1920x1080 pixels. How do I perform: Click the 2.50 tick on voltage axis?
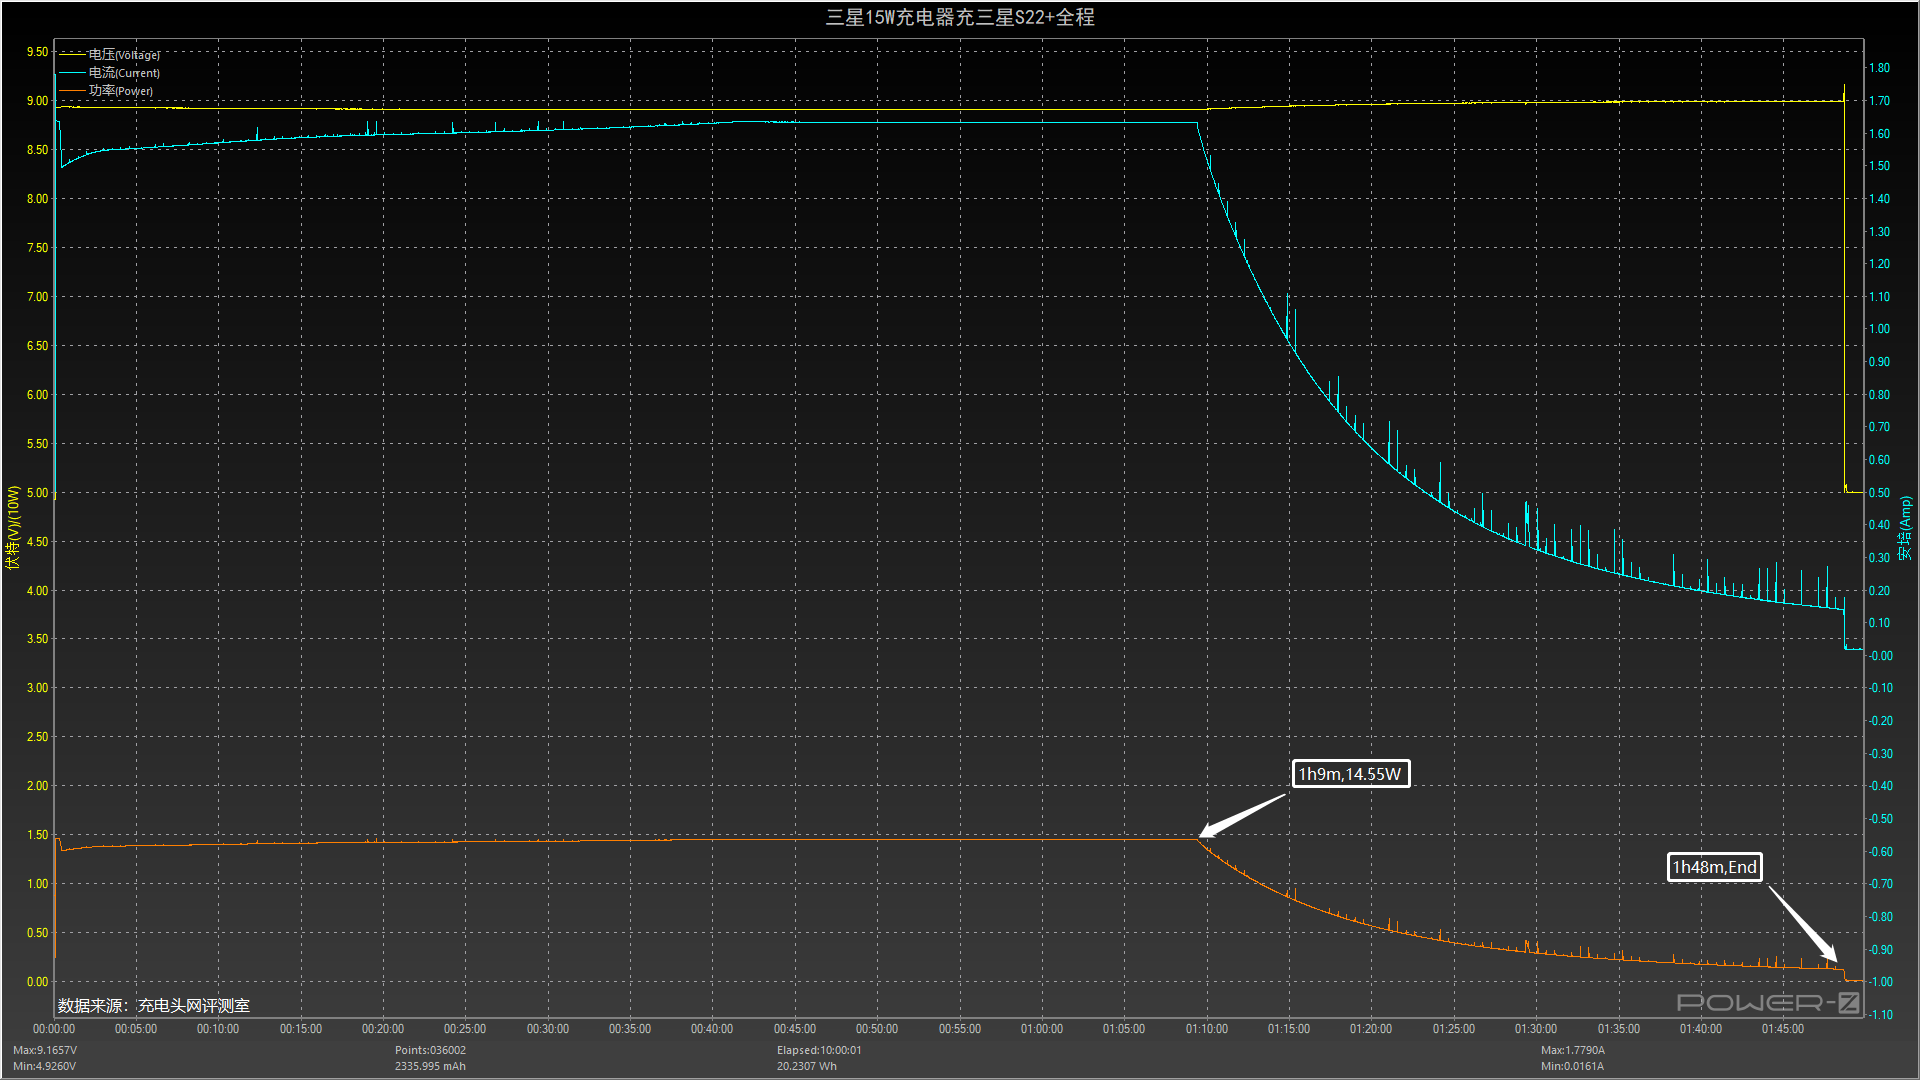[37, 737]
